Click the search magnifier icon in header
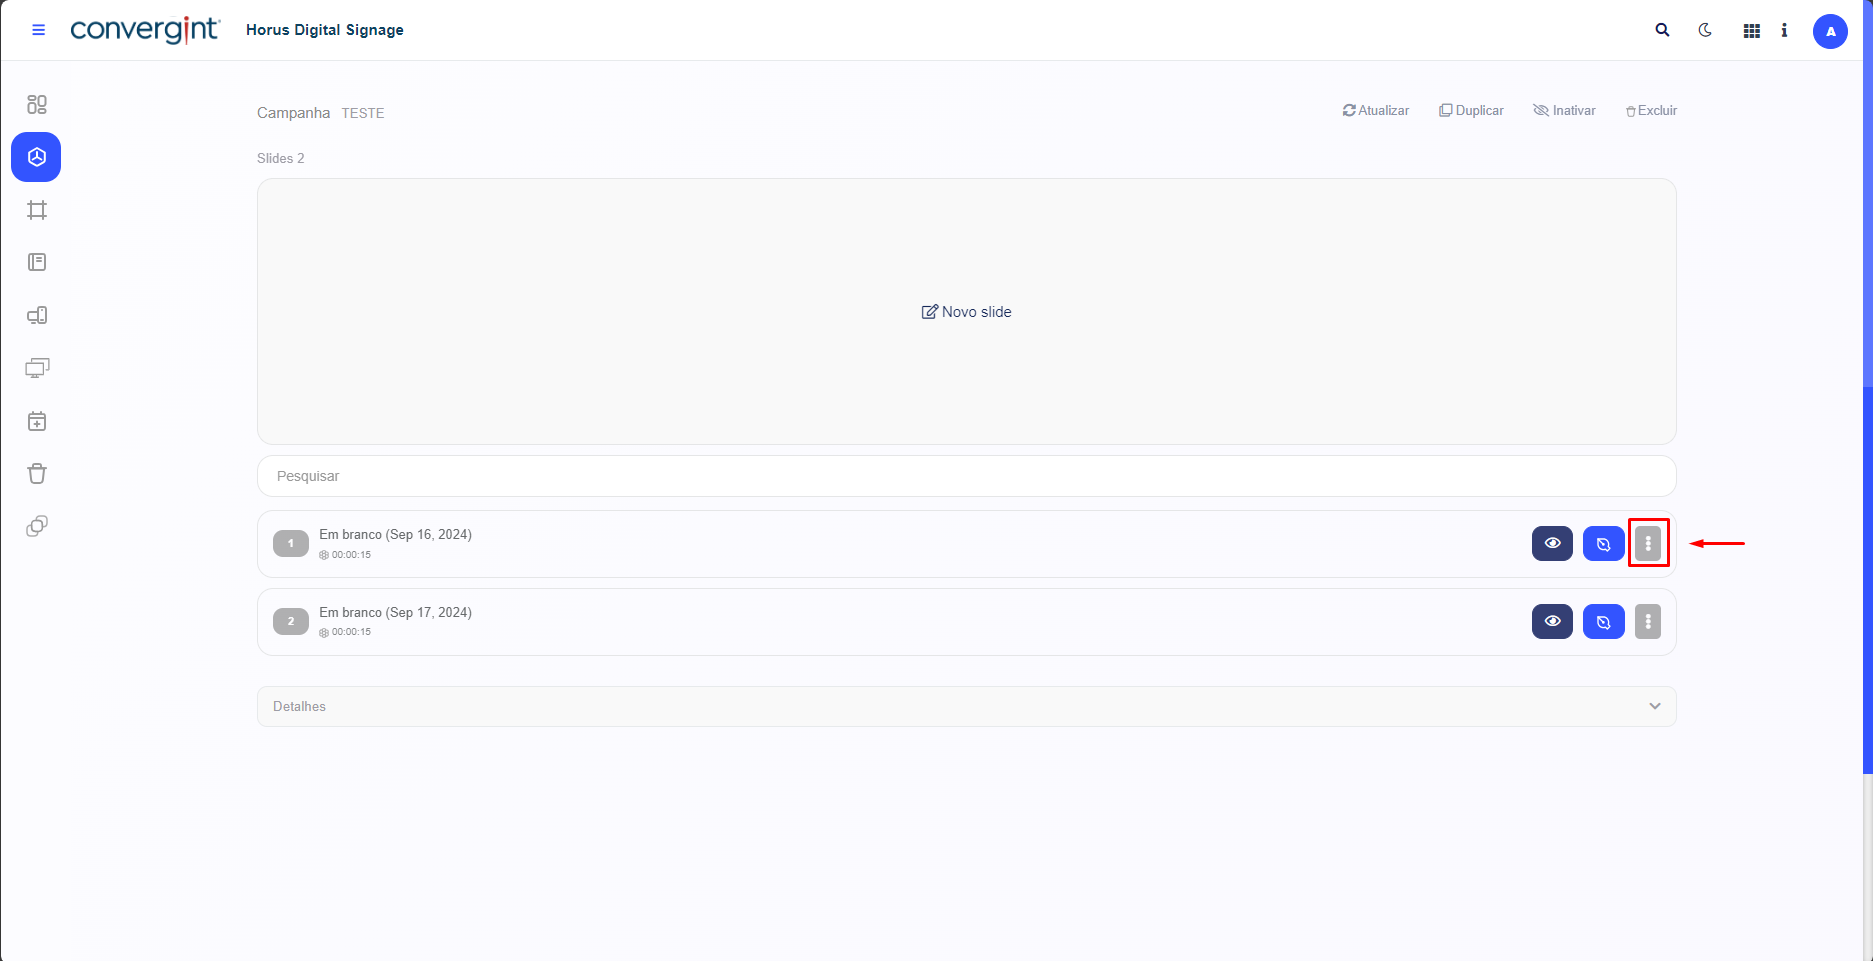This screenshot has height=961, width=1873. (x=1662, y=30)
